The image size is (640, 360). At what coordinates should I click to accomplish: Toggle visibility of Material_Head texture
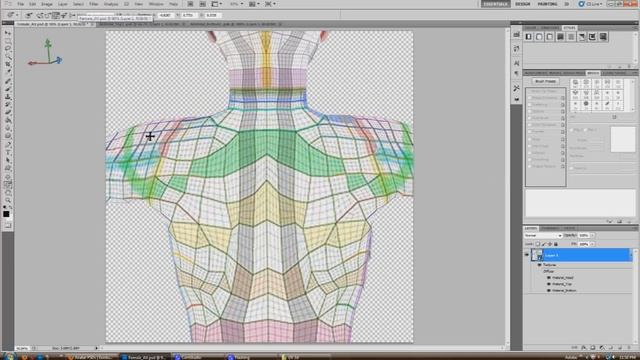pyautogui.click(x=549, y=278)
